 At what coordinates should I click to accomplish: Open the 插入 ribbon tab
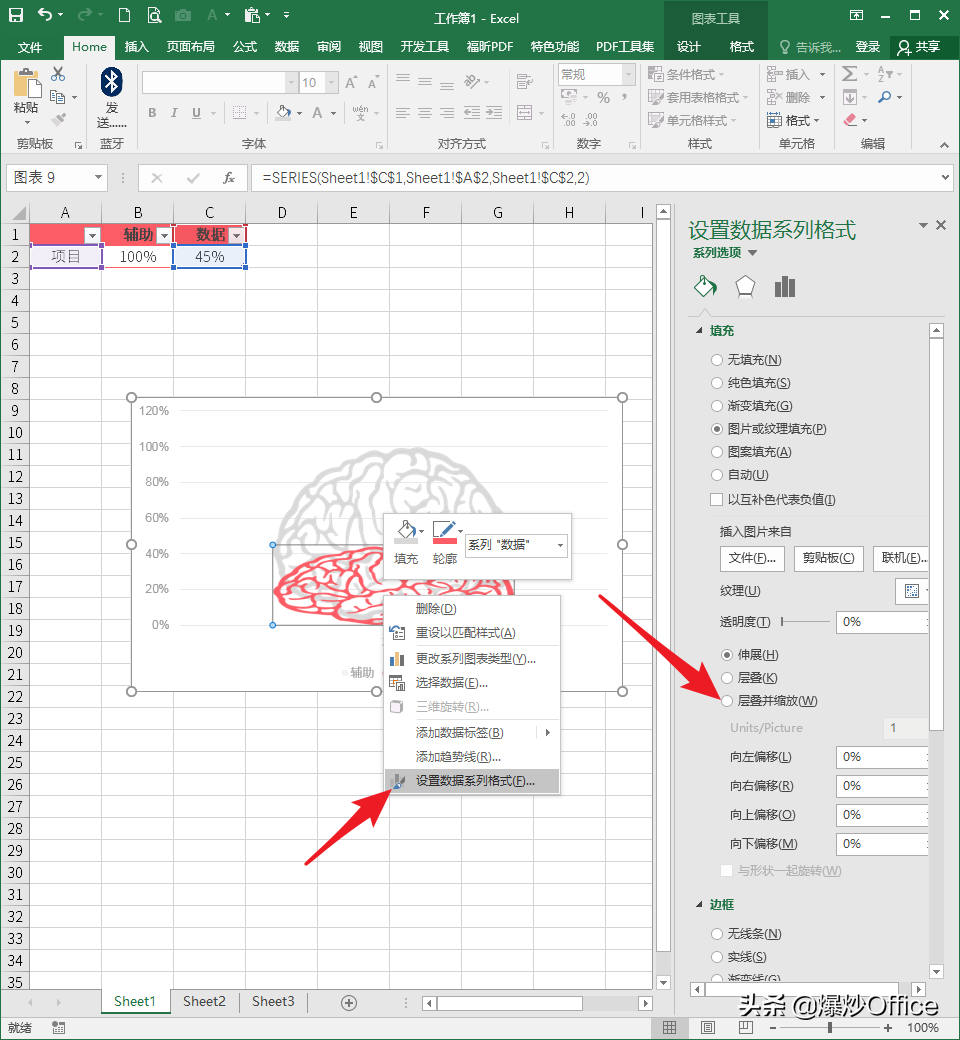(136, 46)
